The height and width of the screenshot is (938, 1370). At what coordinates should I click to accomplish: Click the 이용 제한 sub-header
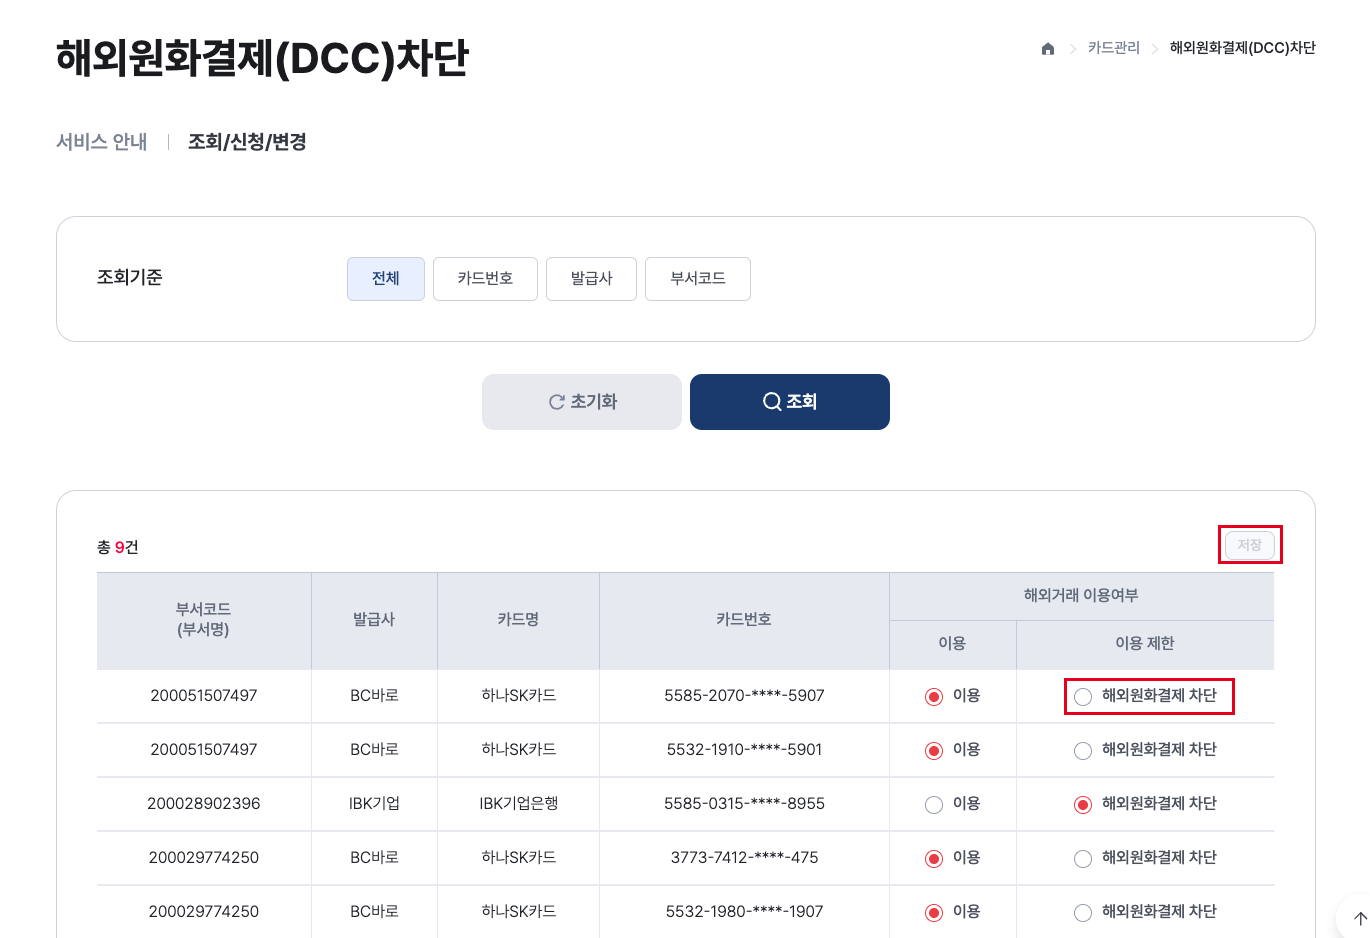pos(1145,644)
